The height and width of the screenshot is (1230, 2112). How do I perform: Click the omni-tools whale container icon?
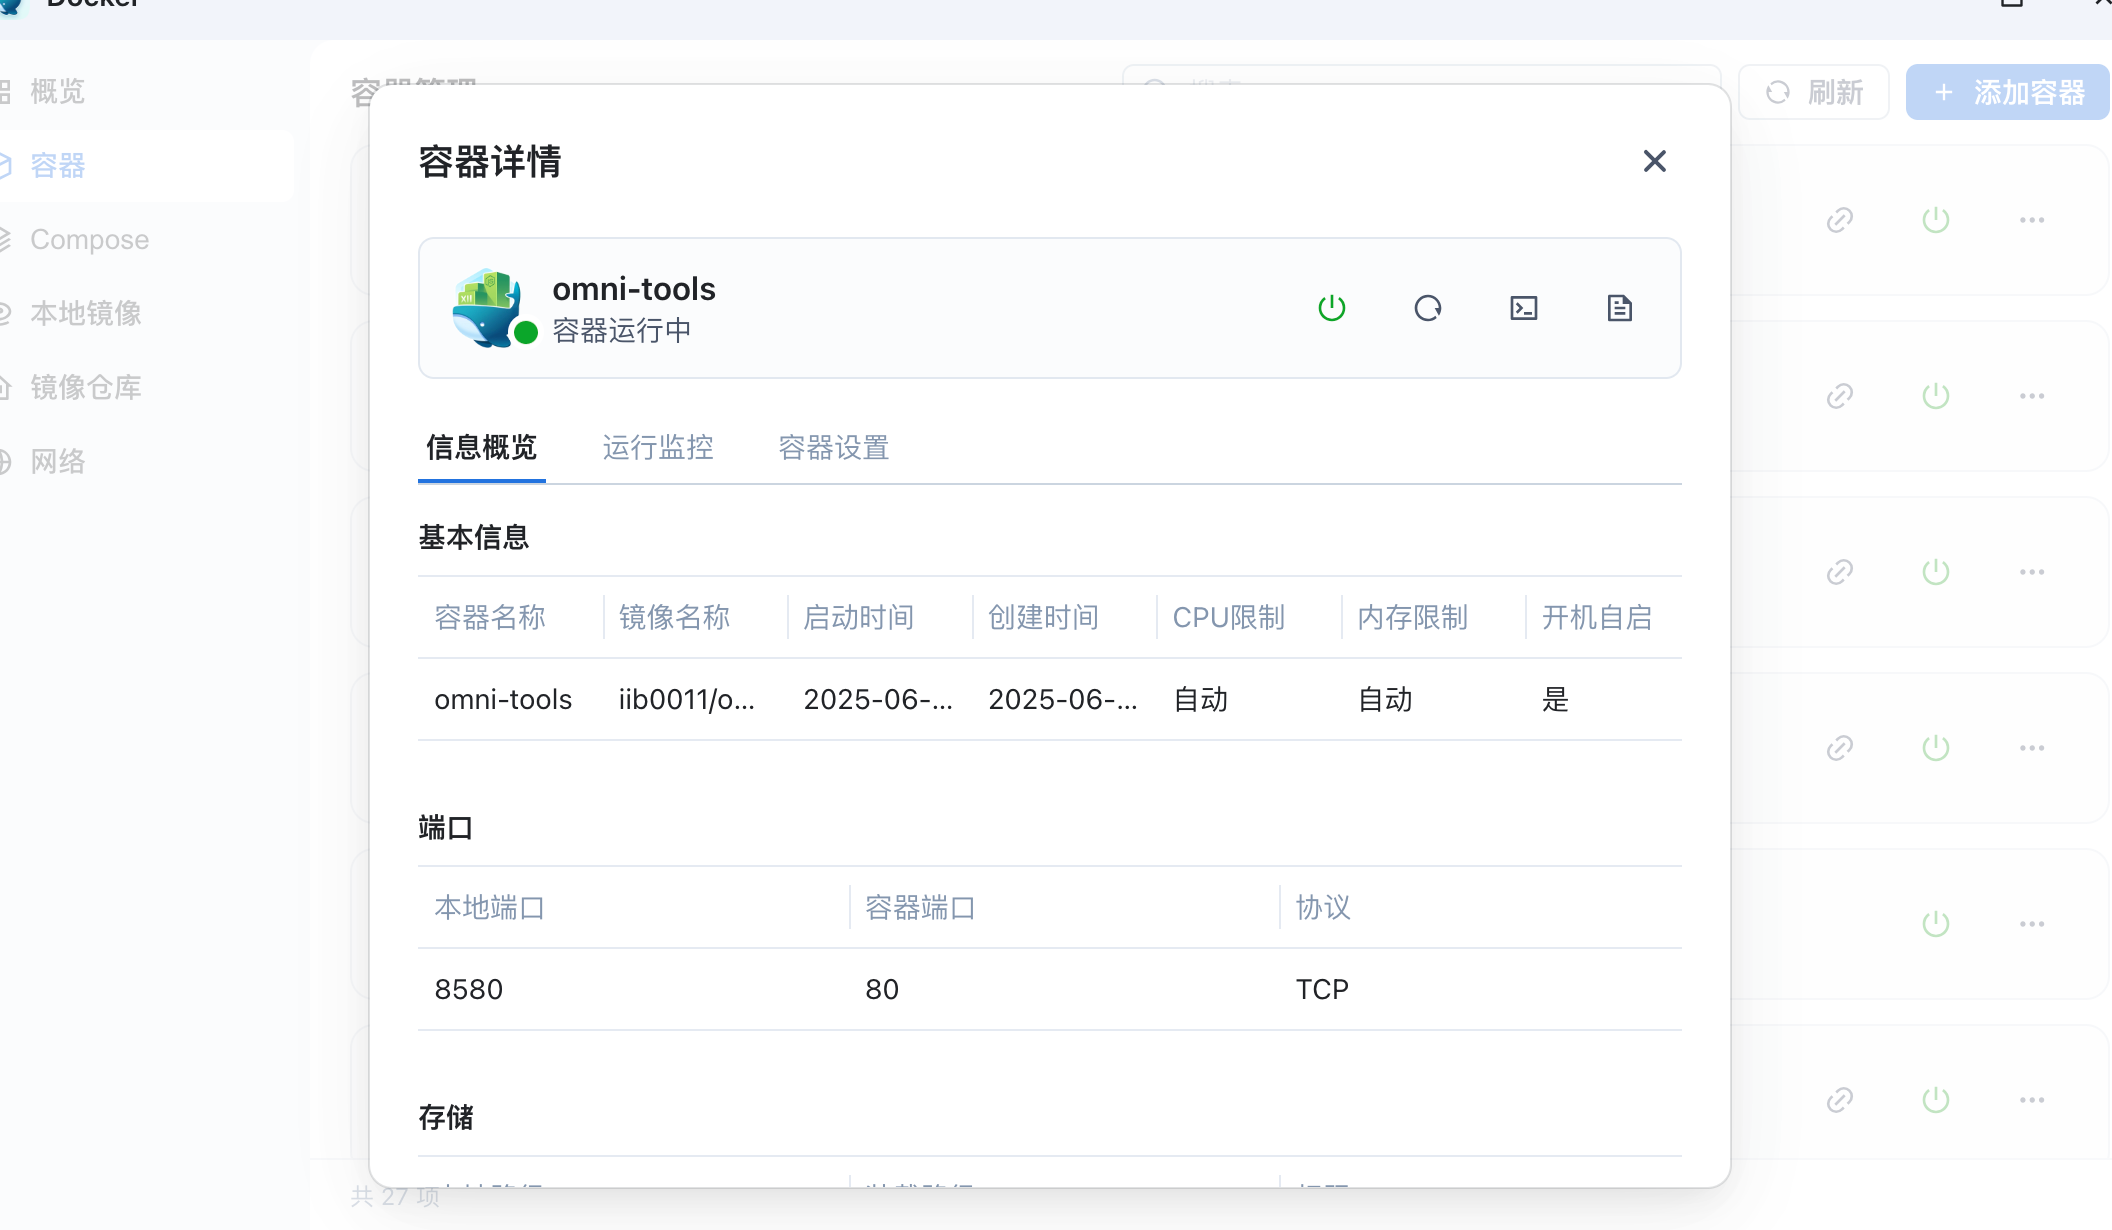(x=488, y=308)
